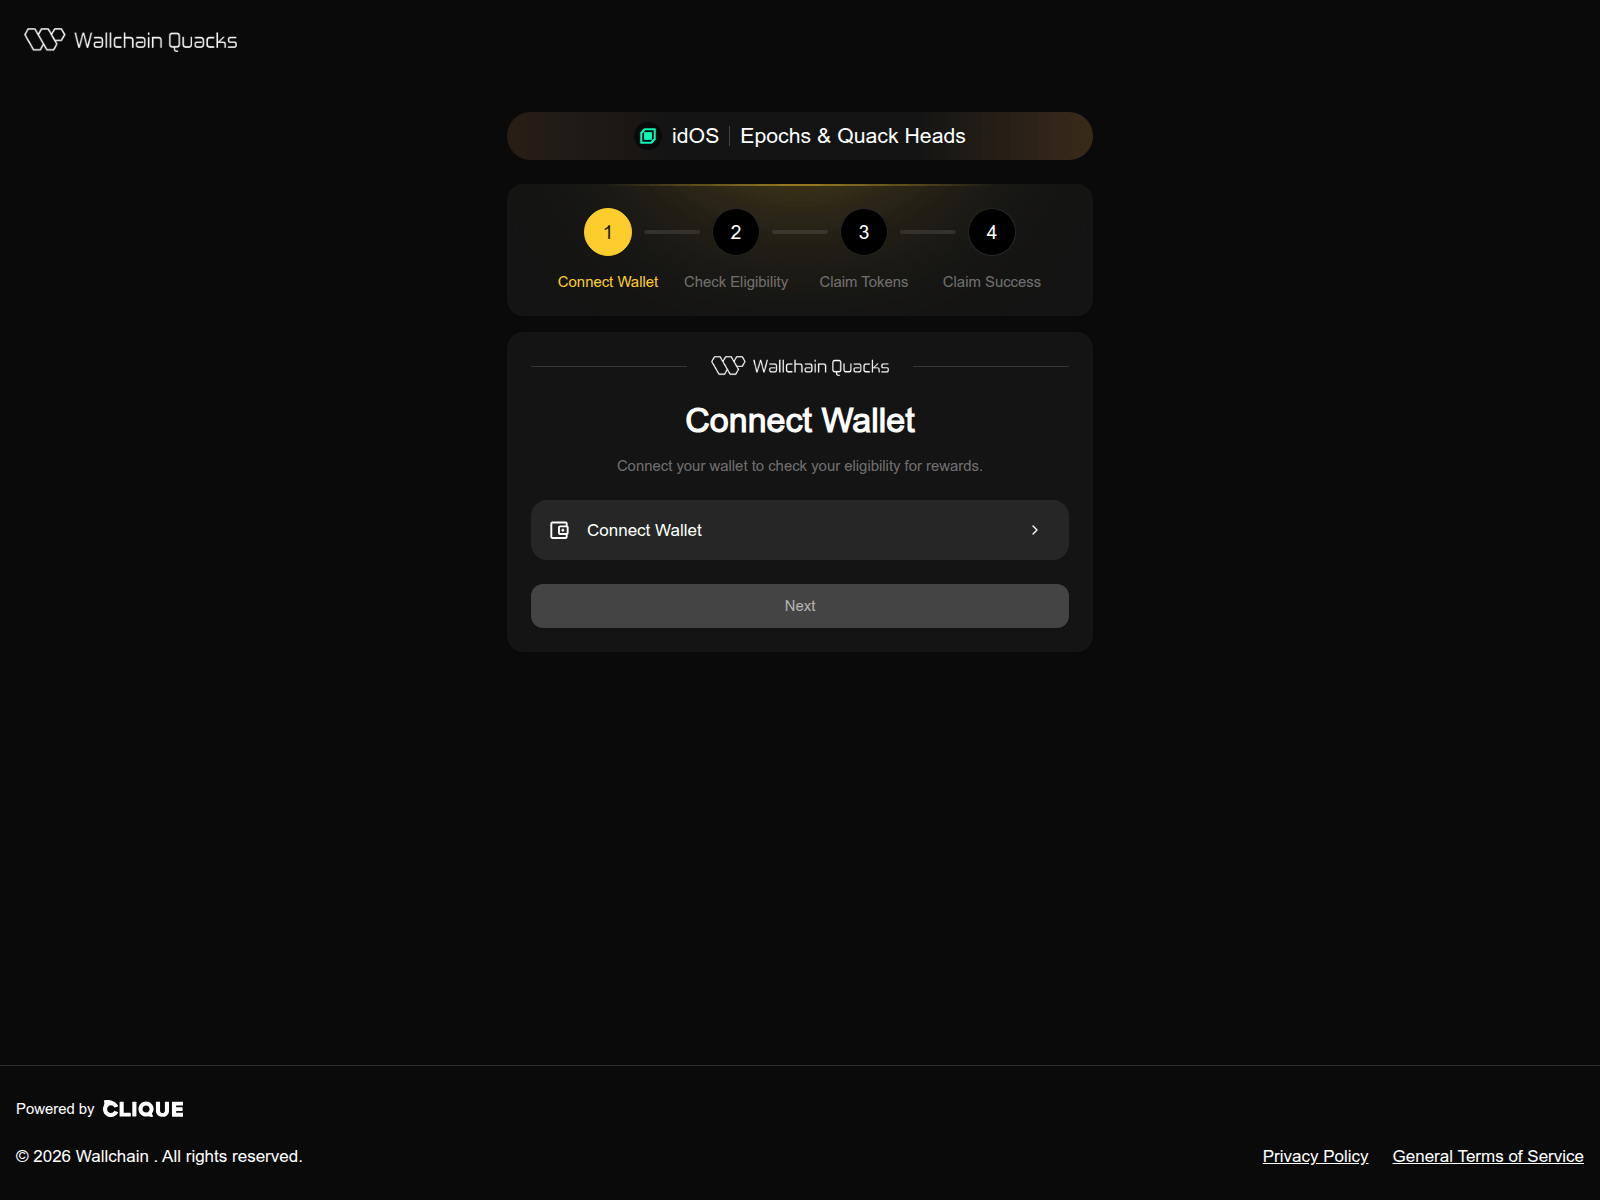Click the Wallchain Quacks logo in the header
Viewport: 1600px width, 1200px height.
coord(129,40)
